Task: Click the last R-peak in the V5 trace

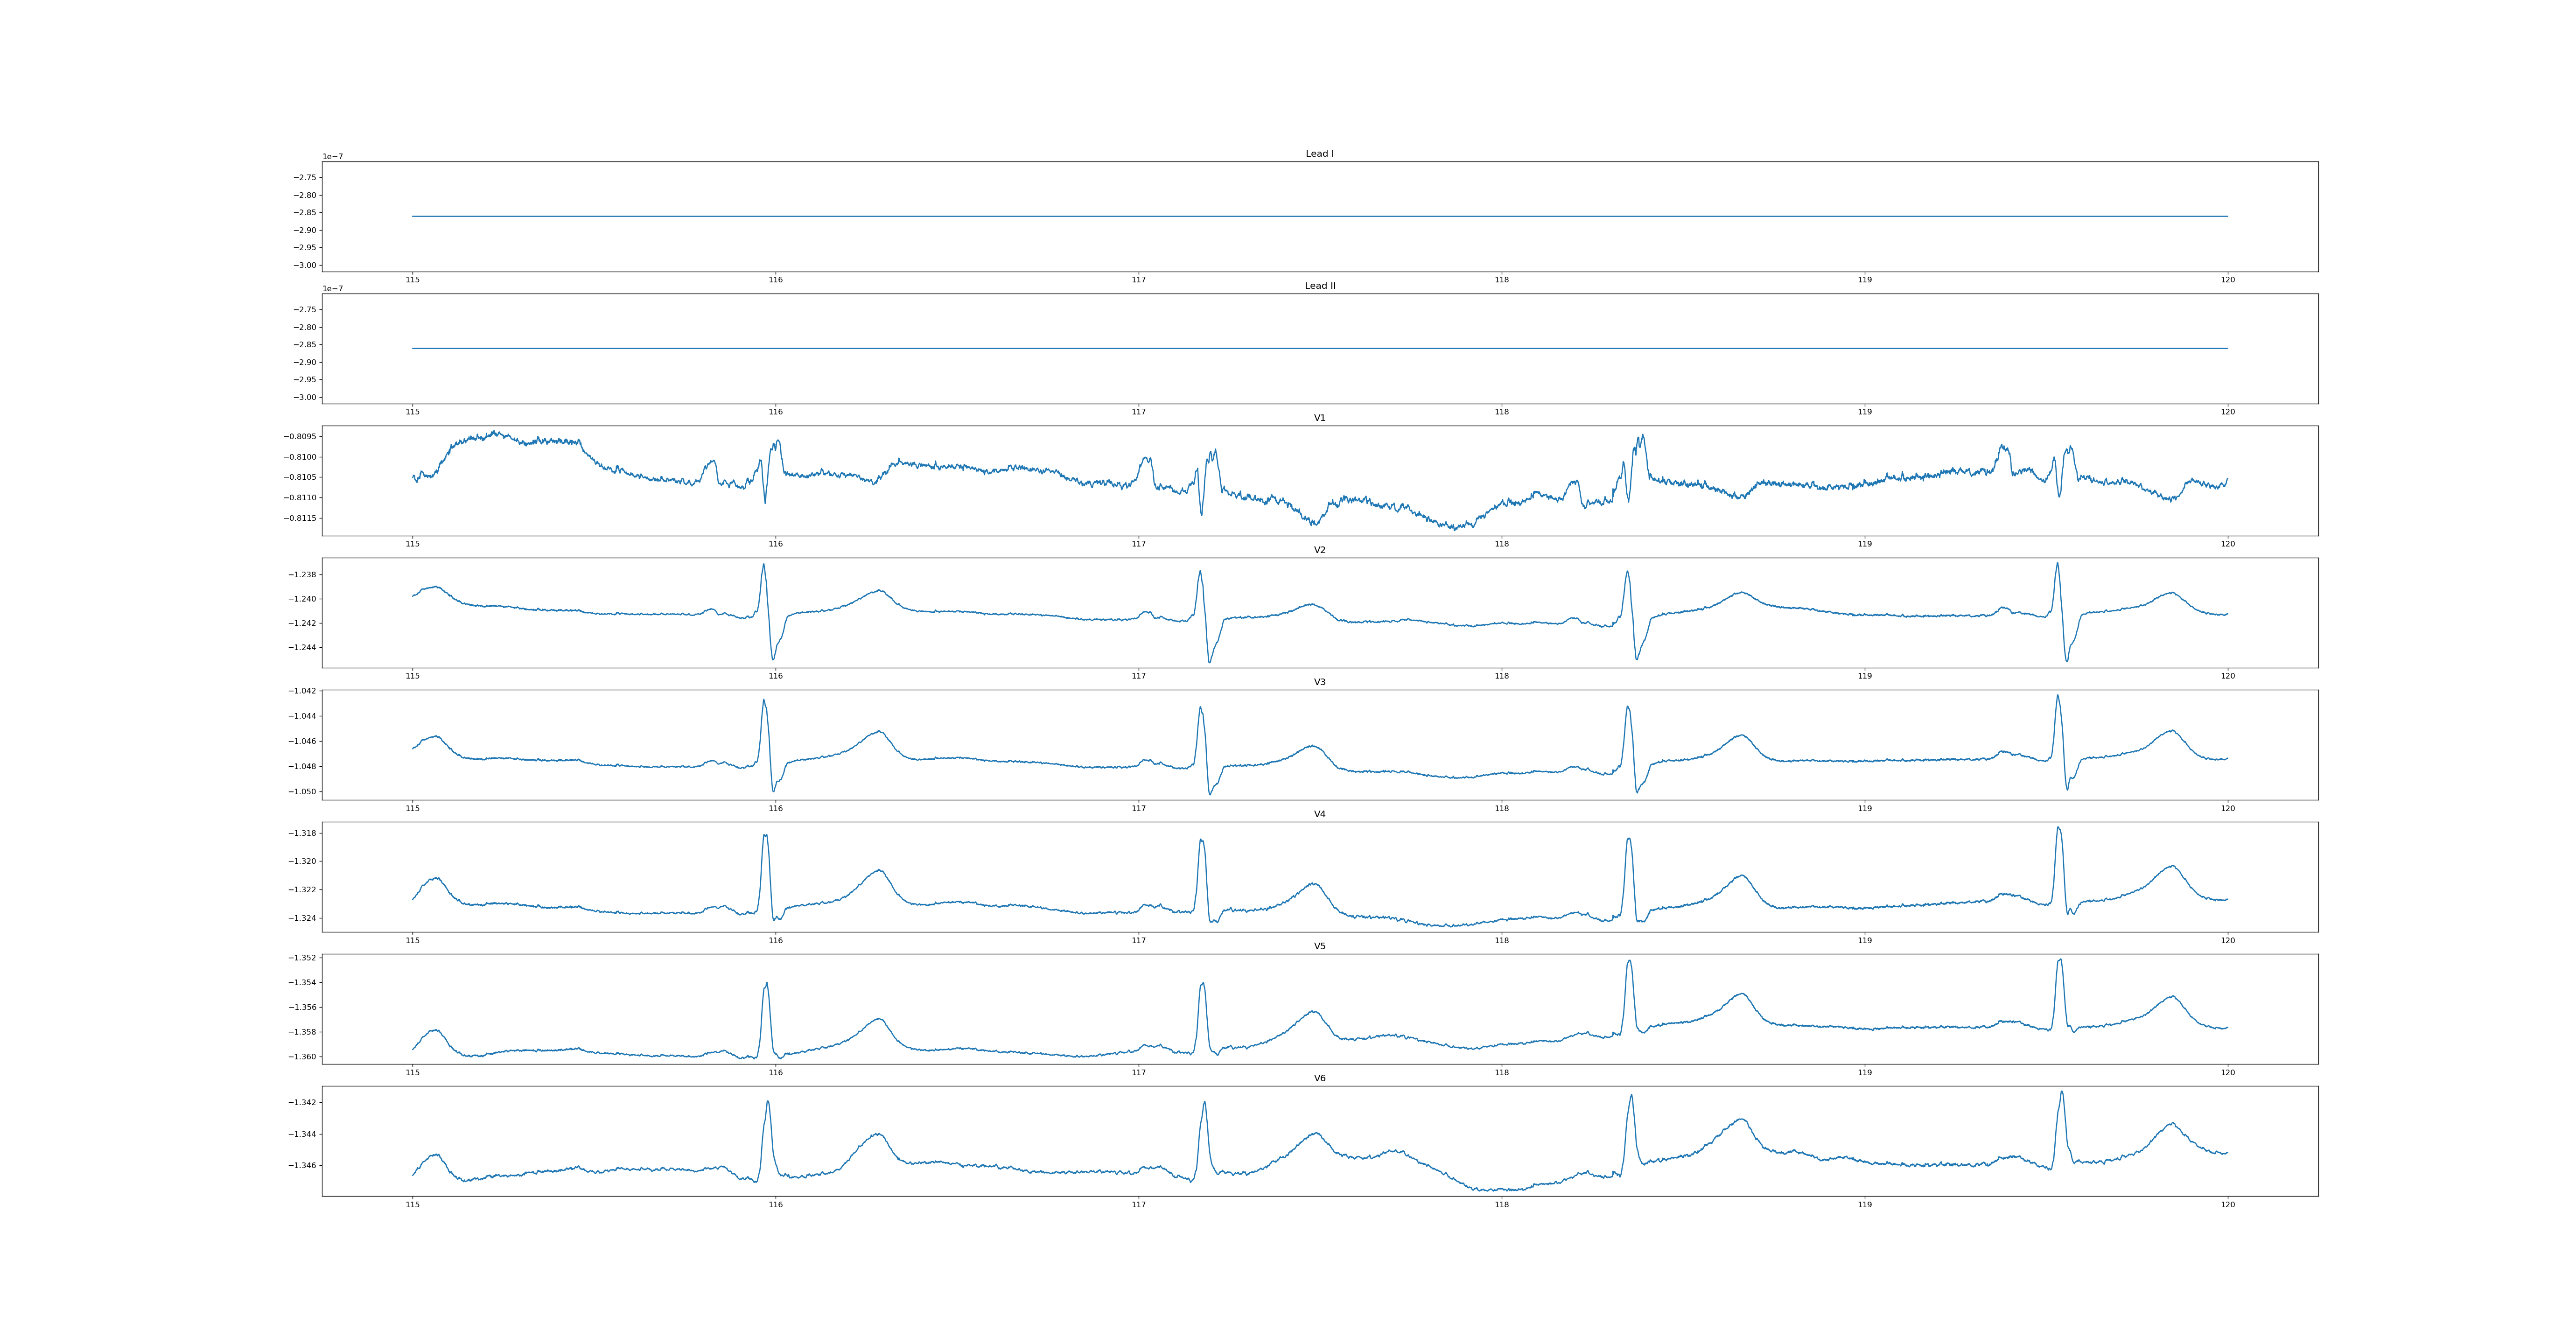Action: 2059,961
